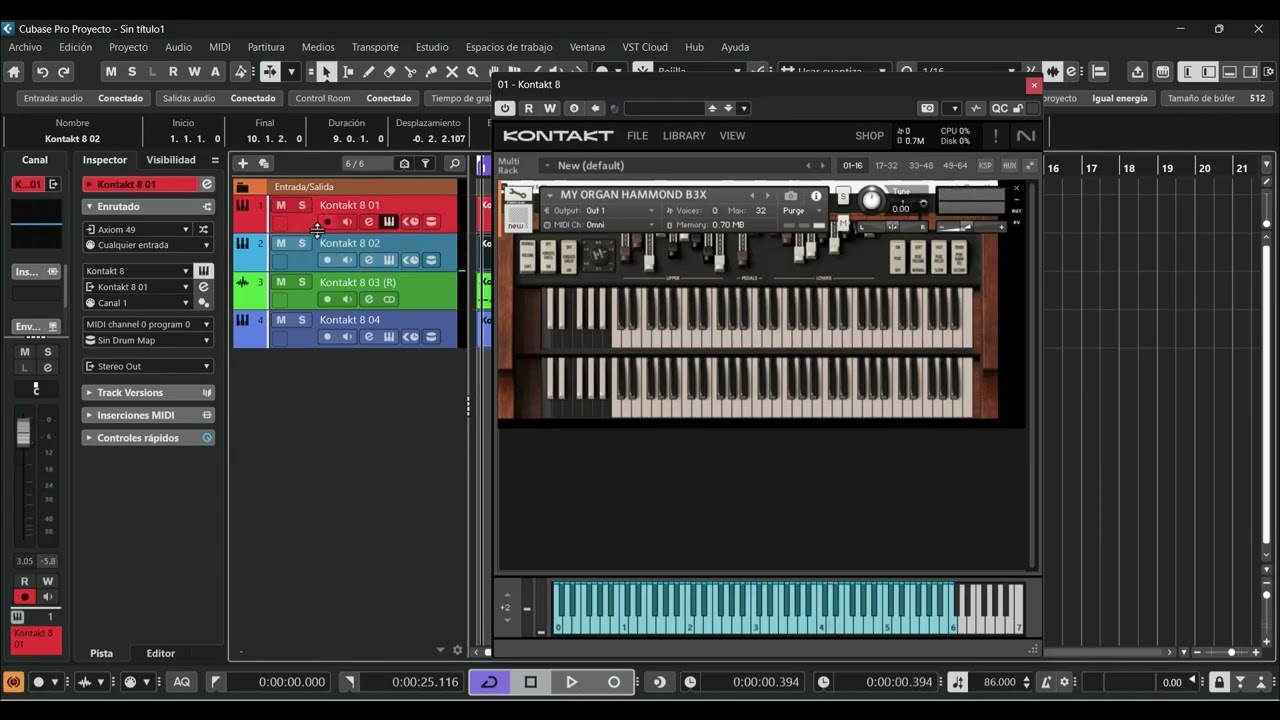Click the Native Instruments logo
Image resolution: width=1280 pixels, height=720 pixels.
click(x=1026, y=135)
